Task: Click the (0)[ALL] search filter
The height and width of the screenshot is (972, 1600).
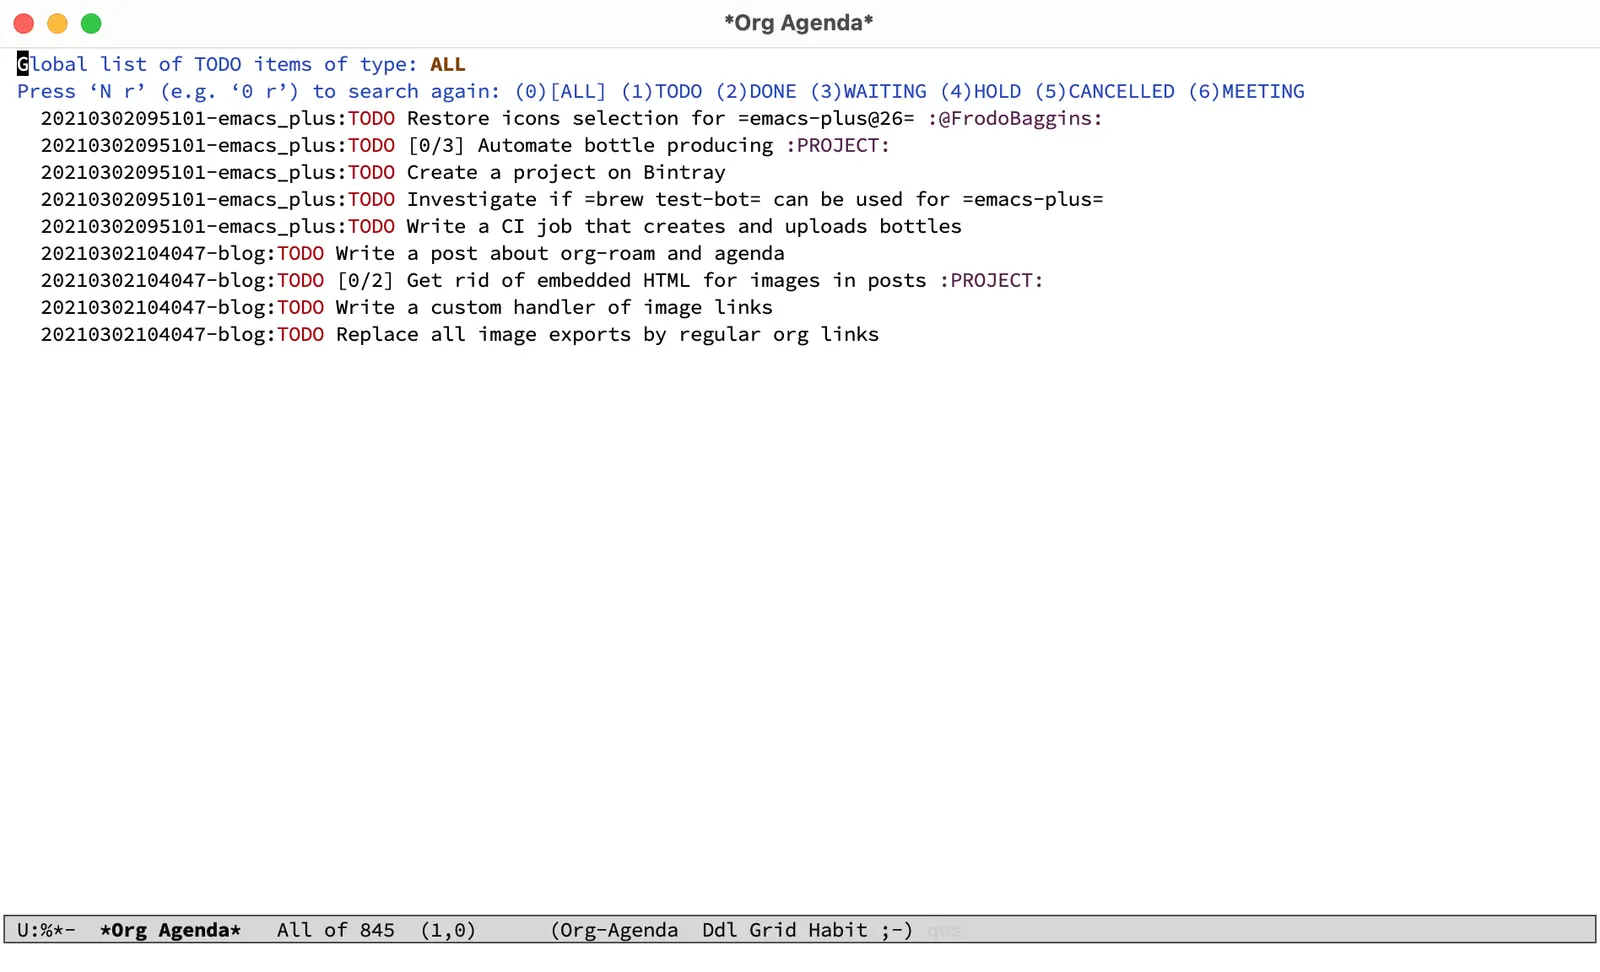Action: [560, 92]
